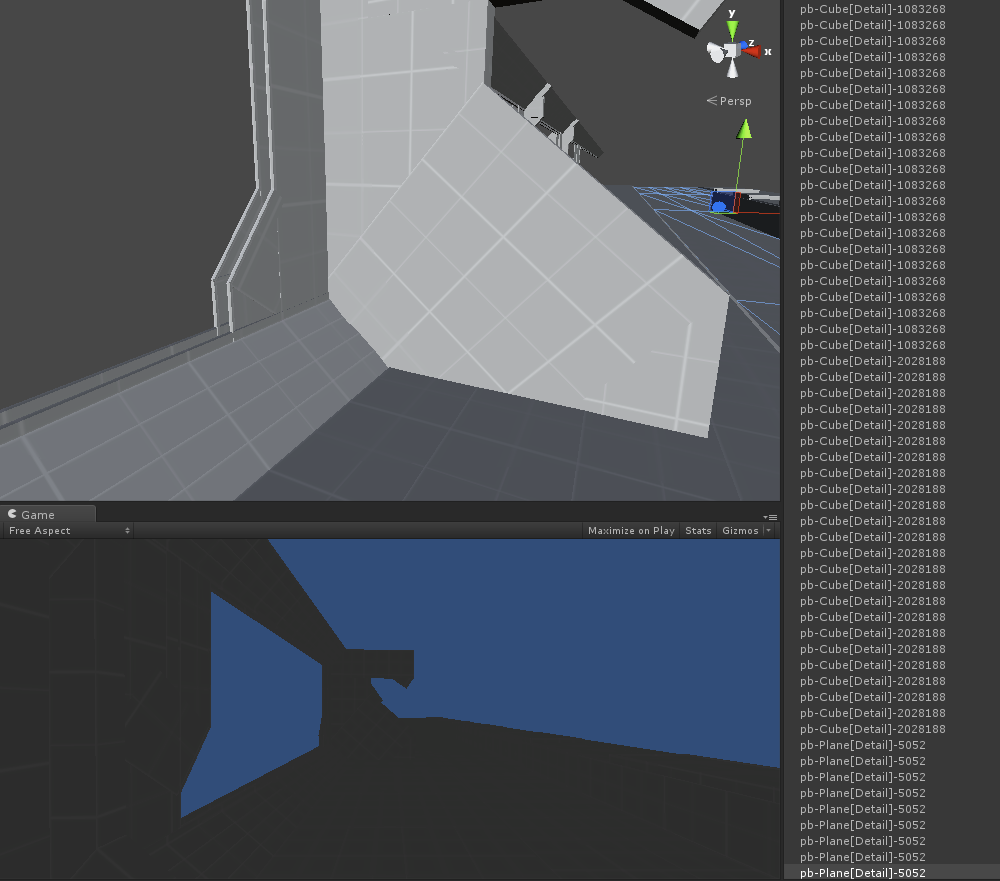Click the white left cone of scene gizmo
Screen dimensions: 1000x881
coord(714,51)
